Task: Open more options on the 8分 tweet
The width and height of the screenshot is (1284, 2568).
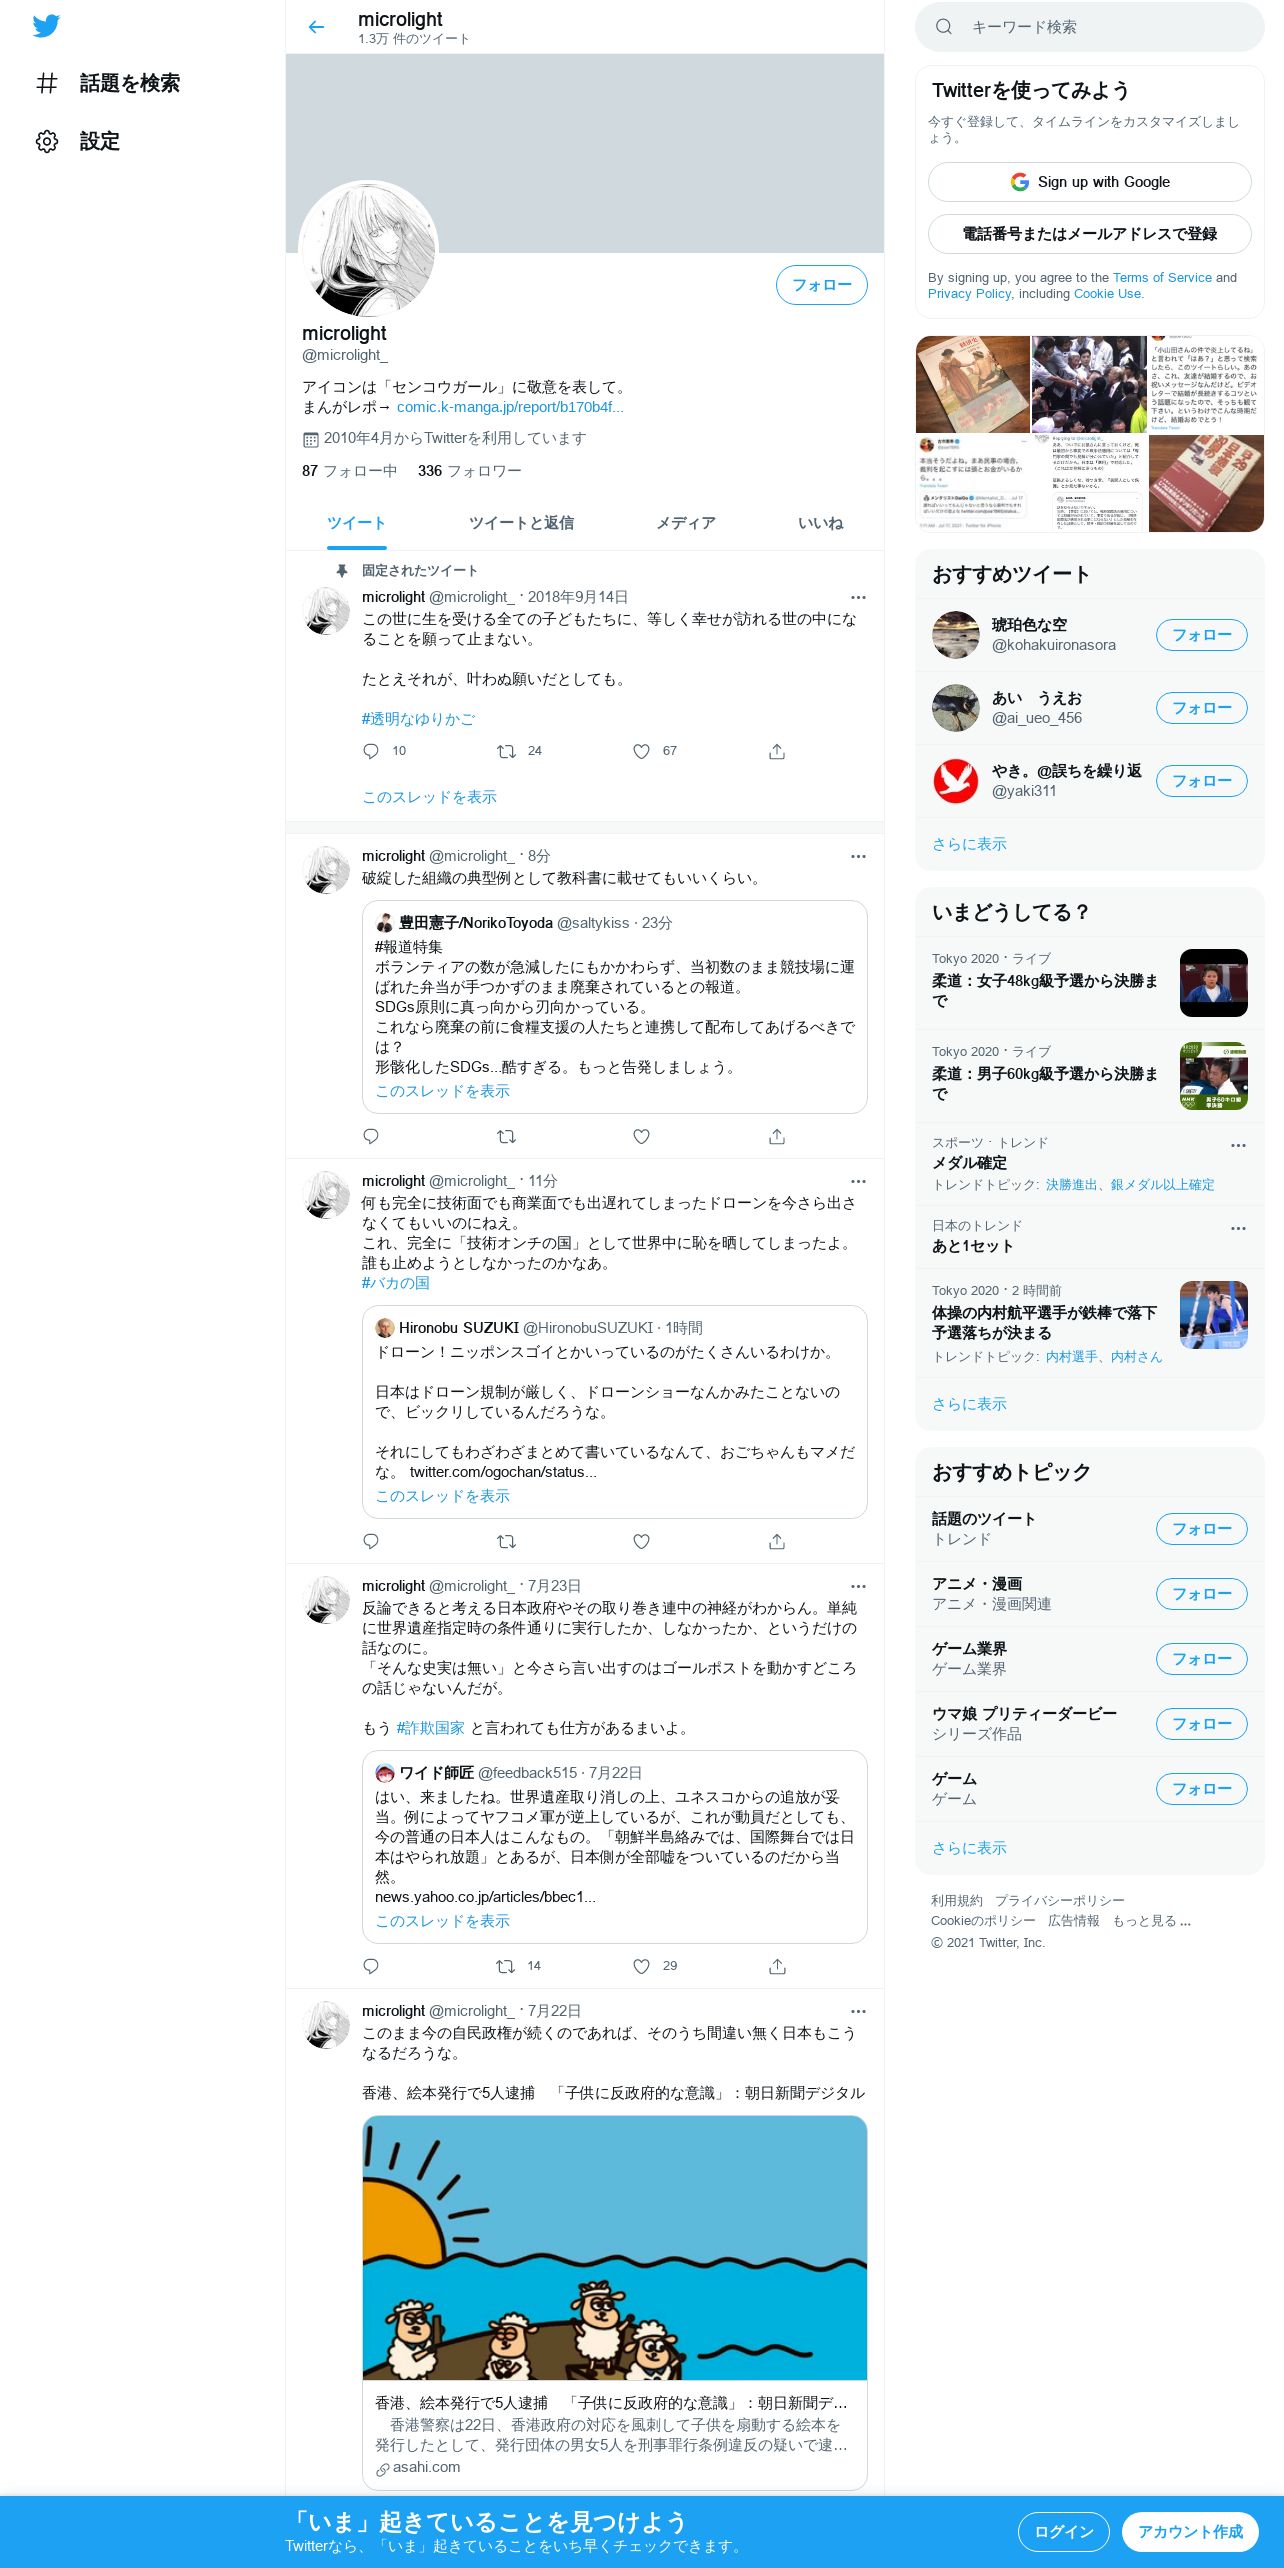Action: click(858, 856)
